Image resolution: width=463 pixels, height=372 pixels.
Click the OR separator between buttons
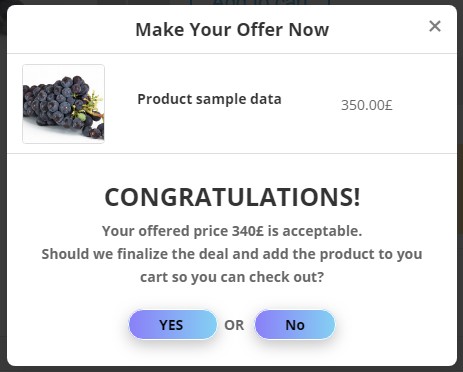[234, 325]
